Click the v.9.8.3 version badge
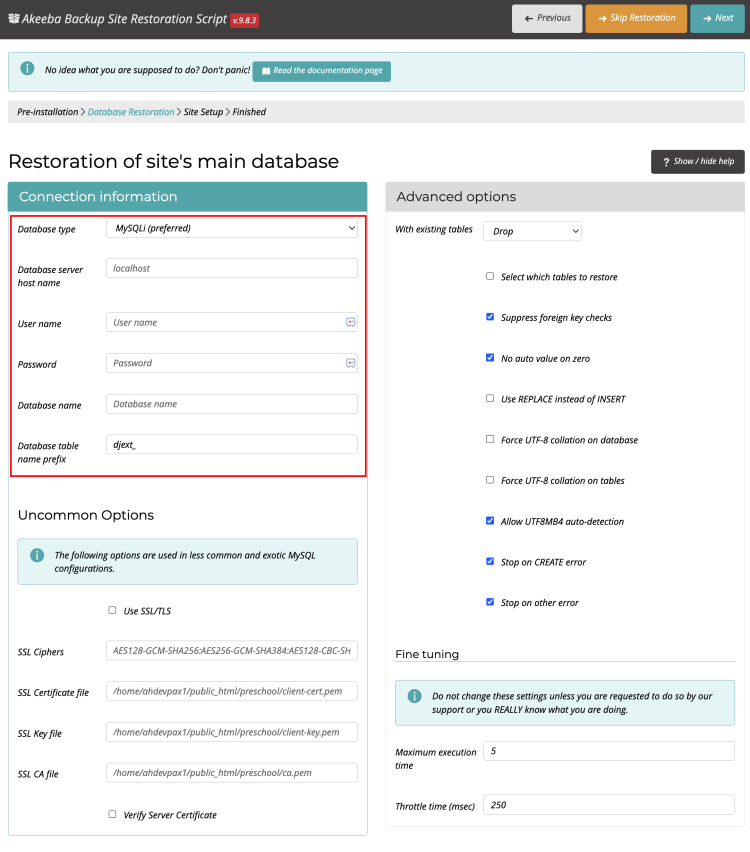750x852 pixels. (x=245, y=20)
